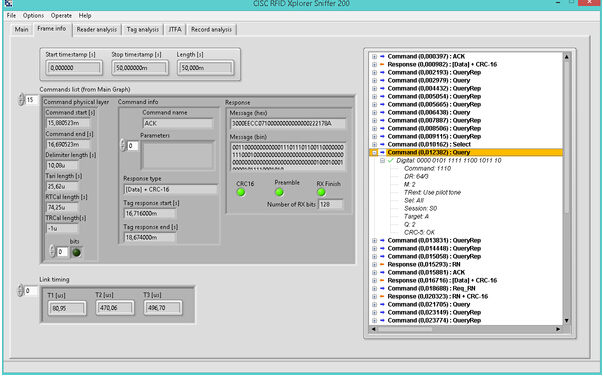
Task: Click the Stop timestamp field
Action: coord(140,68)
